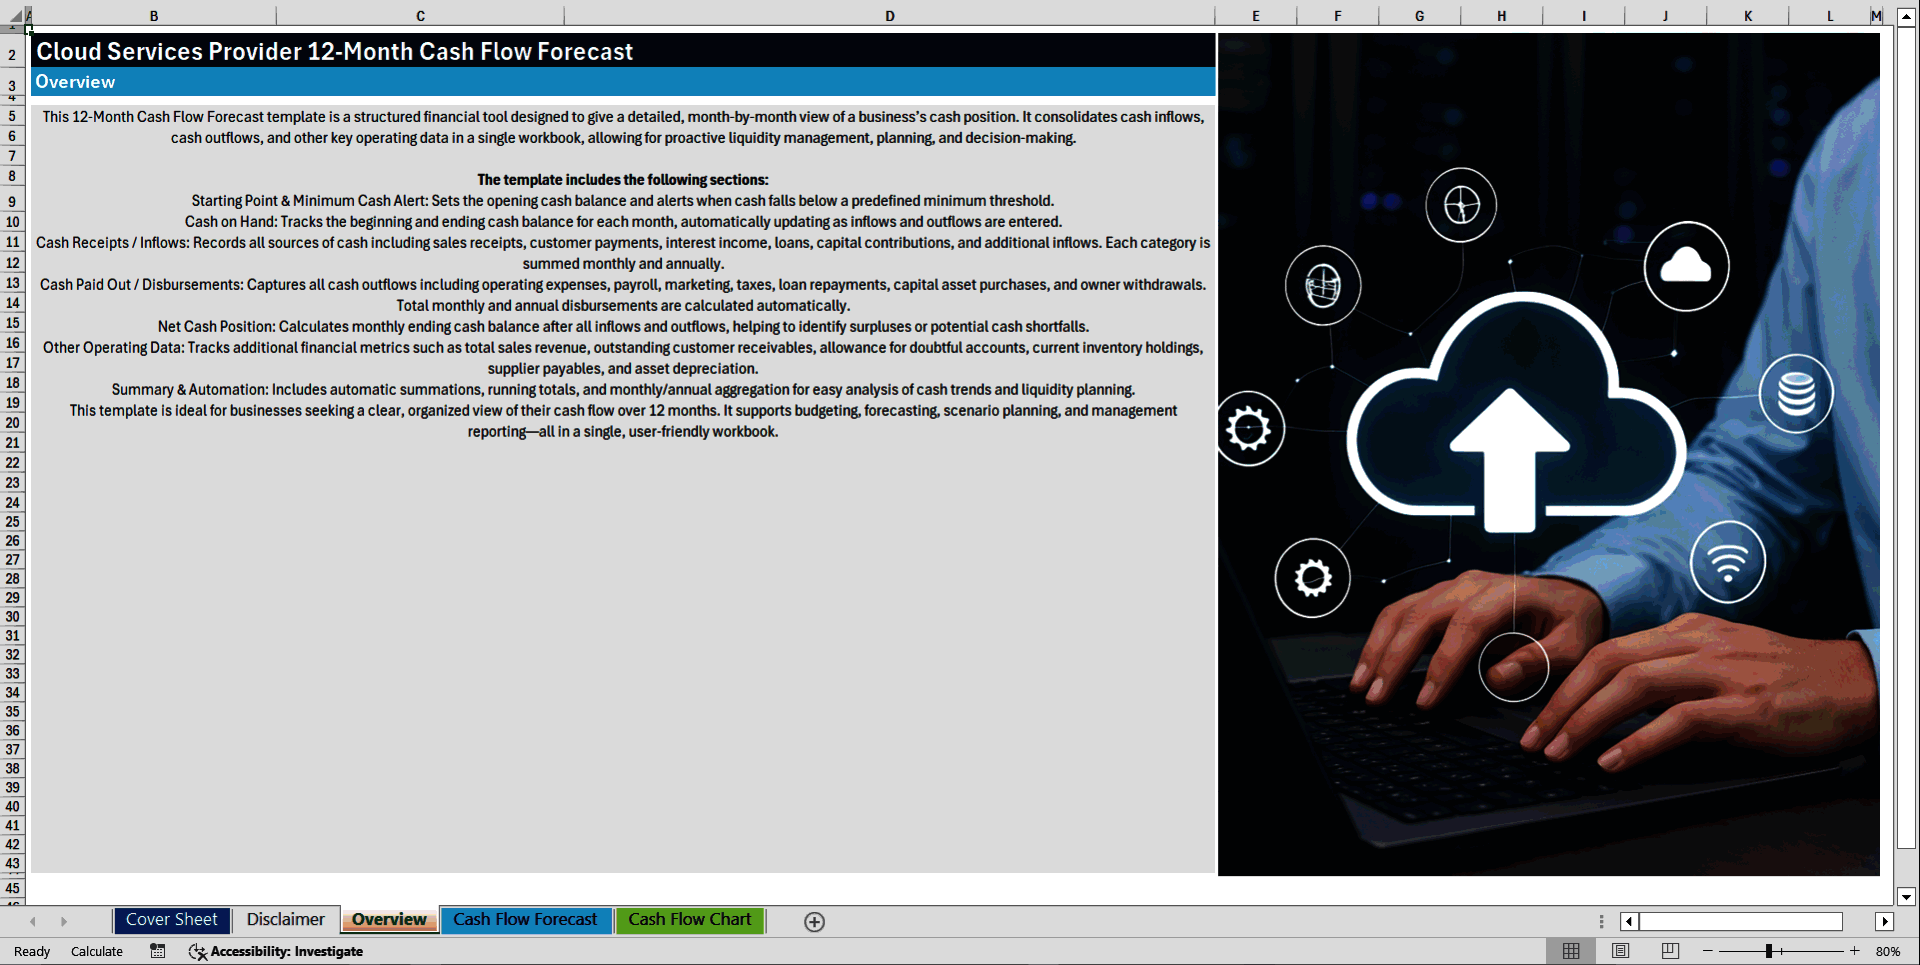
Task: Click the macro recording icon in status bar
Action: click(x=157, y=951)
